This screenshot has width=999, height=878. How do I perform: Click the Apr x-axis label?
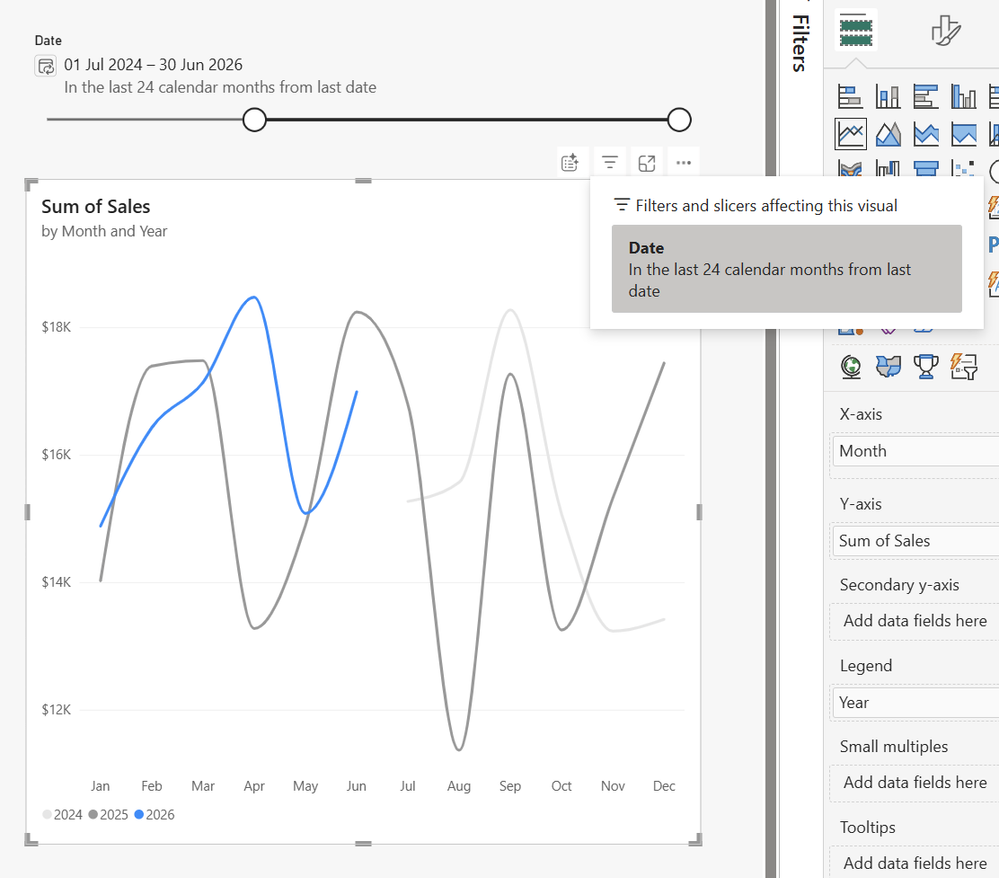click(x=254, y=786)
